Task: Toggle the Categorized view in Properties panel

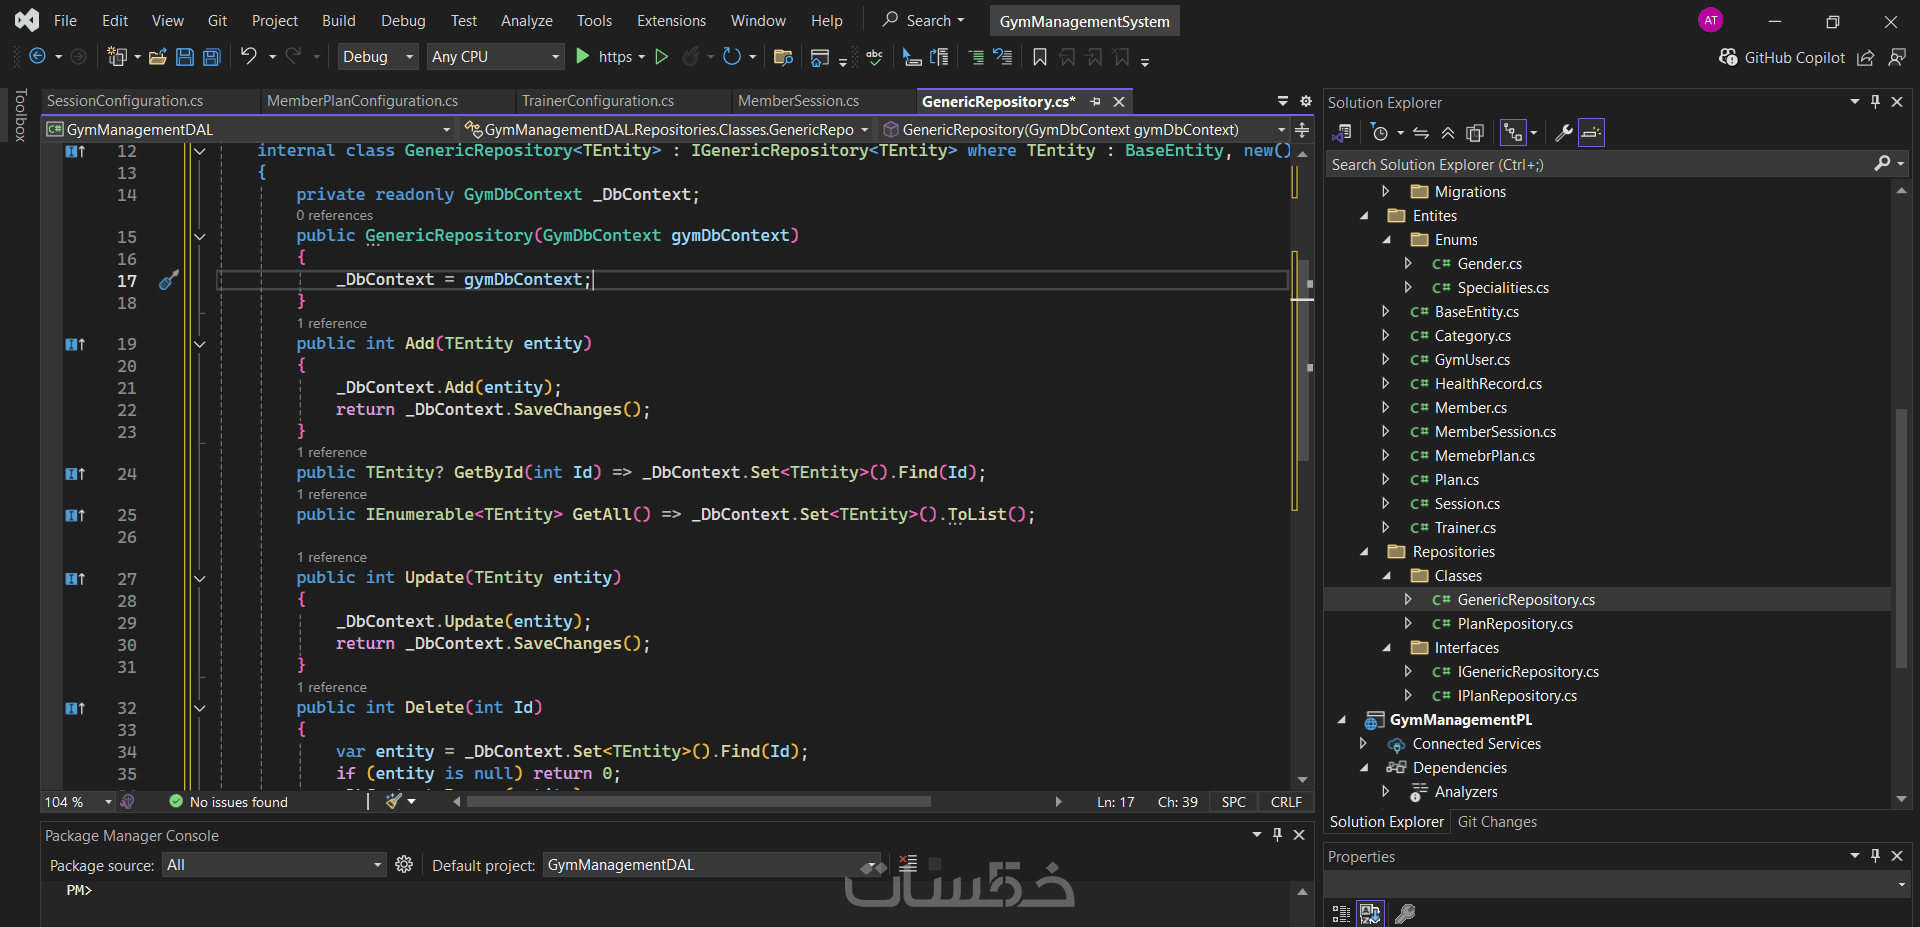Action: [x=1342, y=914]
